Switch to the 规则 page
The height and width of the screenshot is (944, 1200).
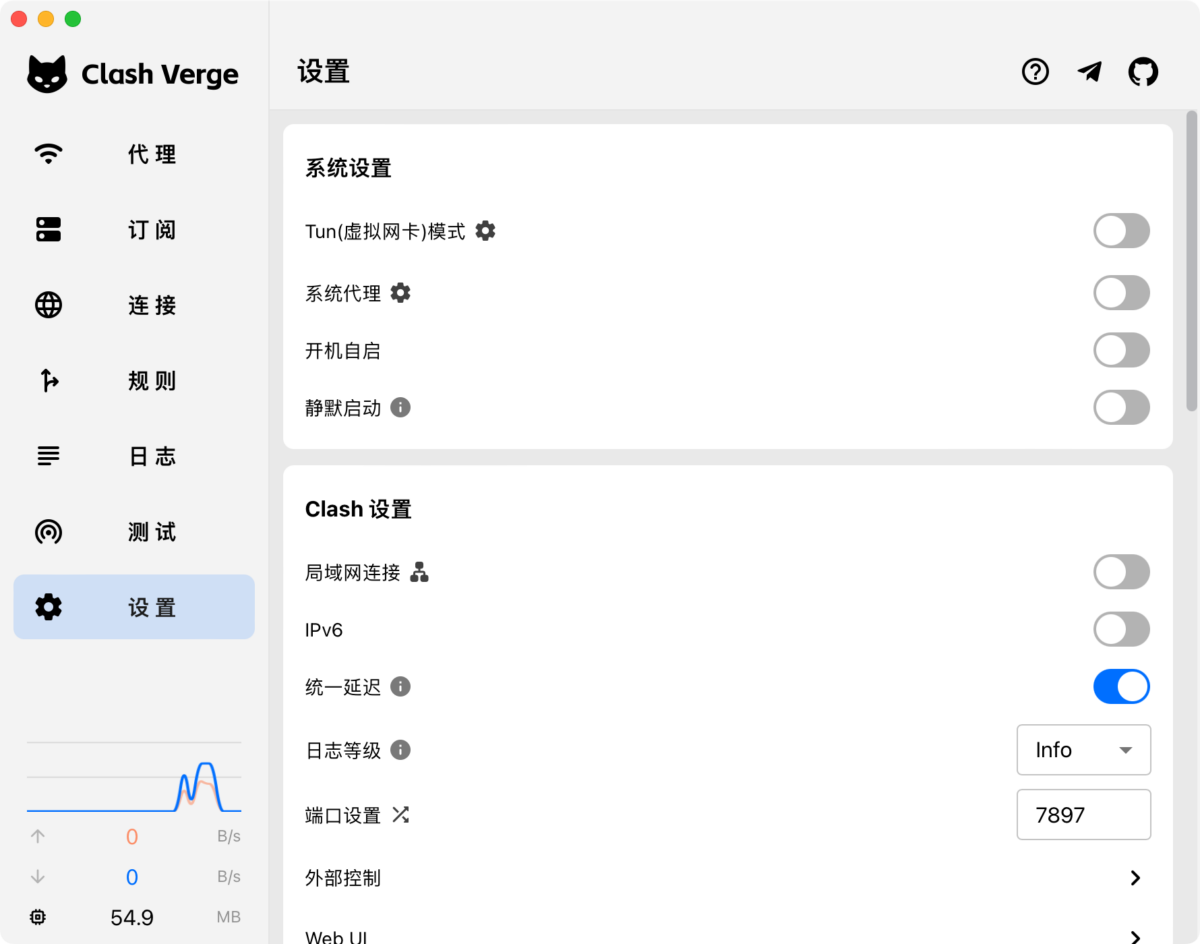pyautogui.click(x=134, y=380)
